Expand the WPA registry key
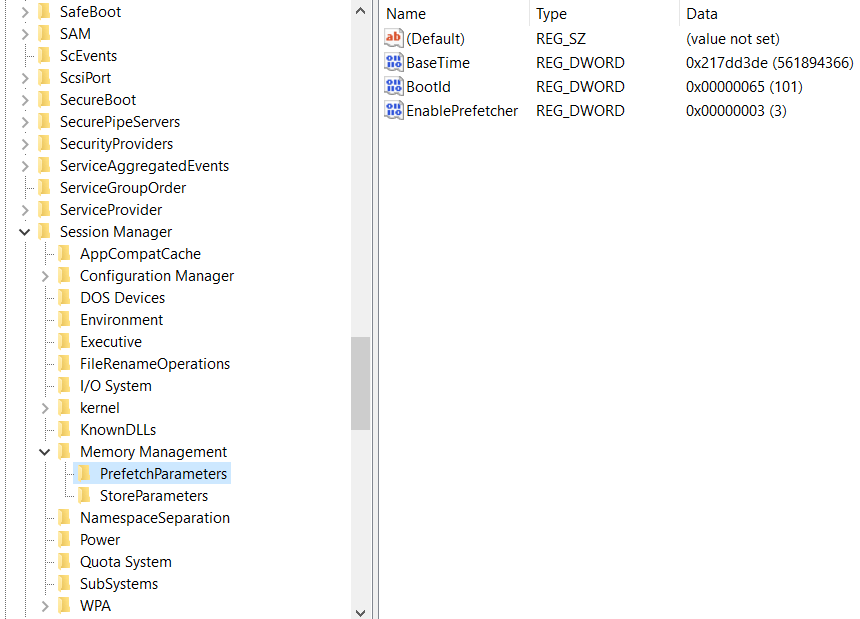Image resolution: width=860 pixels, height=619 pixels. pyautogui.click(x=45, y=606)
